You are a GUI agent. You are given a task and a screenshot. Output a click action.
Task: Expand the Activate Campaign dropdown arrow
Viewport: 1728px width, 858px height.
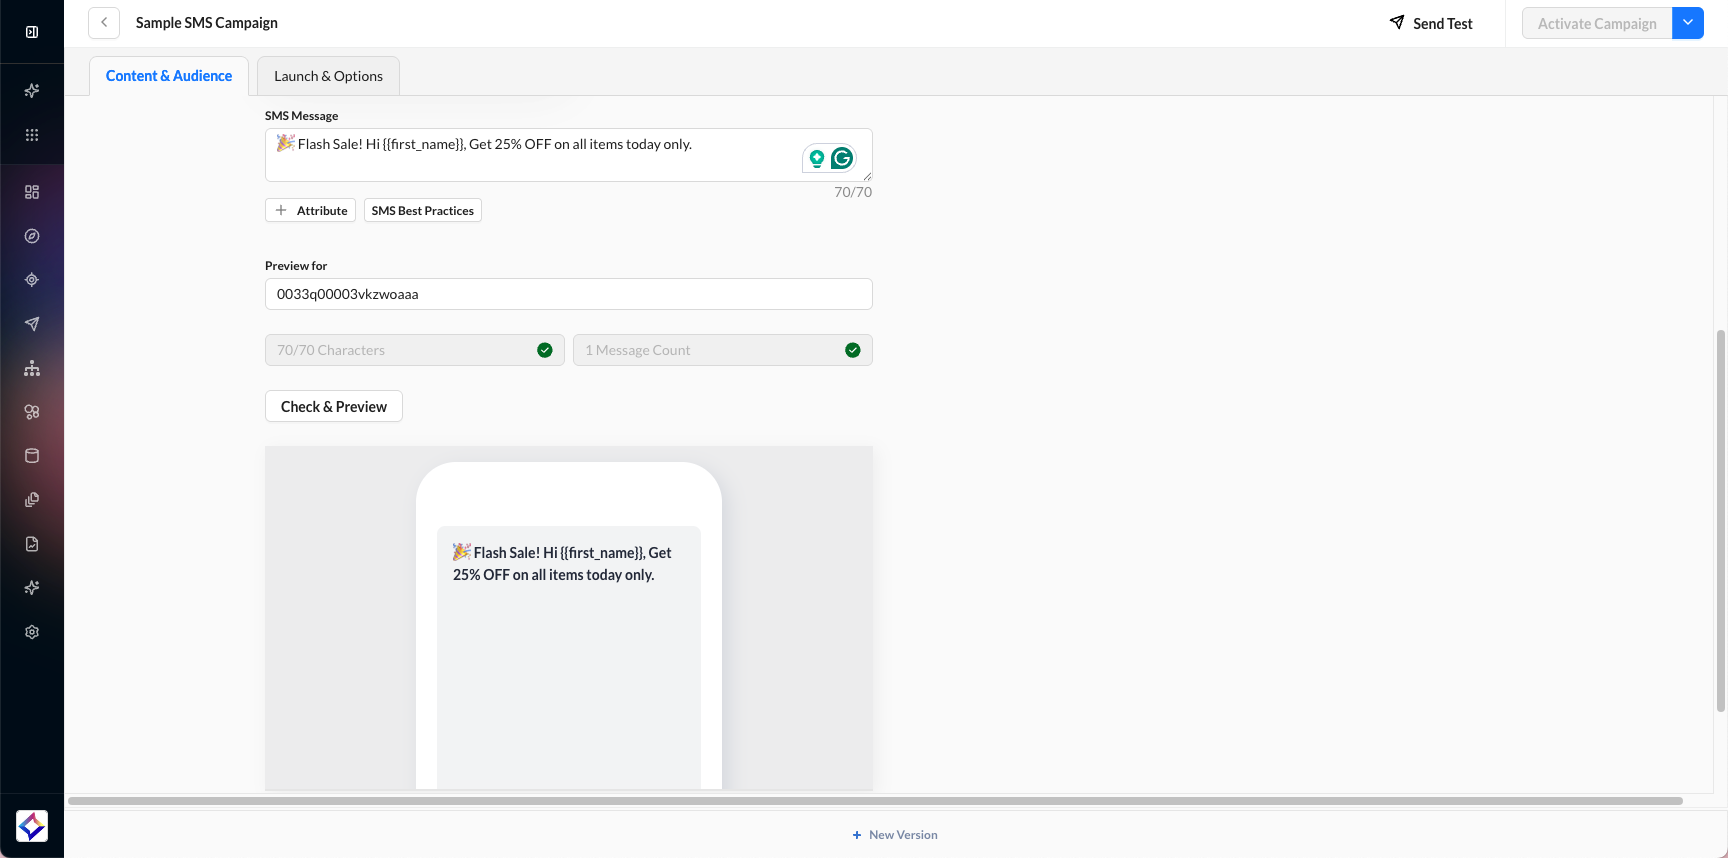[x=1688, y=23]
